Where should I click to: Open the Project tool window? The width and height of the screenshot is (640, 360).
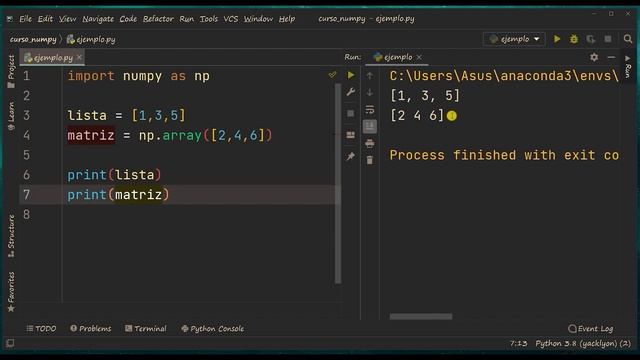11,71
